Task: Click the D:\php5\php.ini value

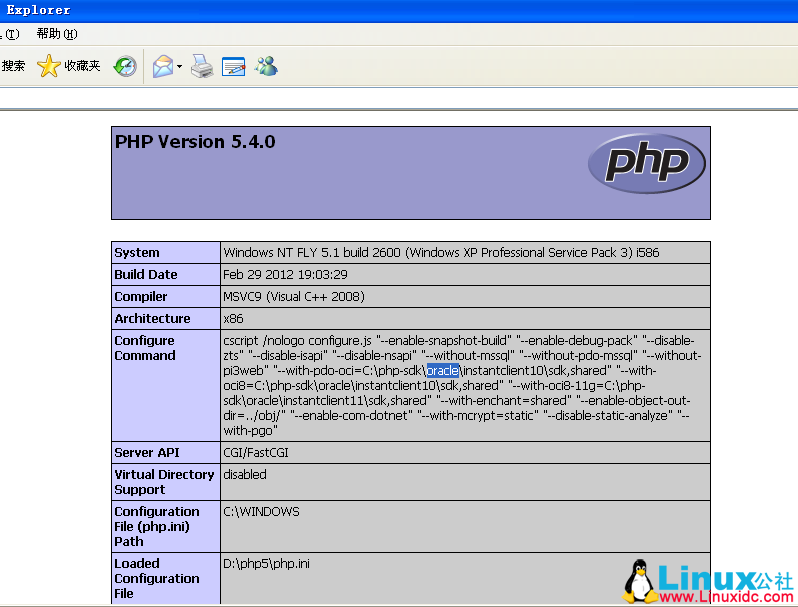Action: (x=266, y=564)
